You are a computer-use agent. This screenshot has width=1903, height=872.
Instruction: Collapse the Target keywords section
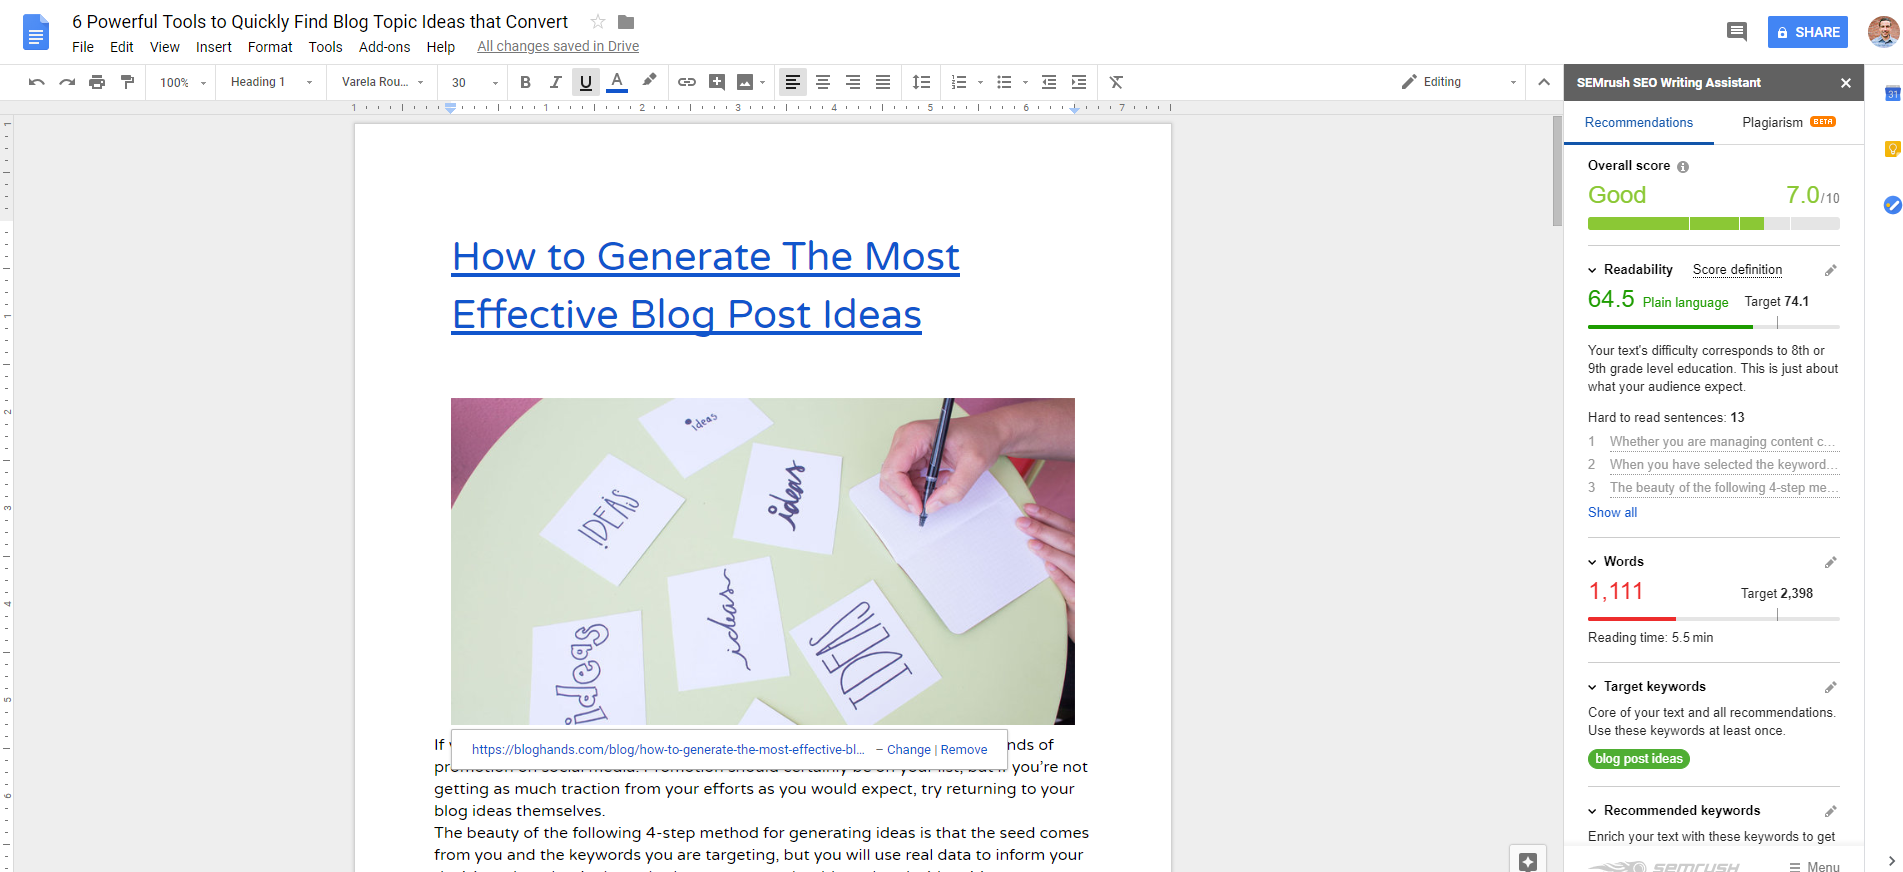(1593, 687)
